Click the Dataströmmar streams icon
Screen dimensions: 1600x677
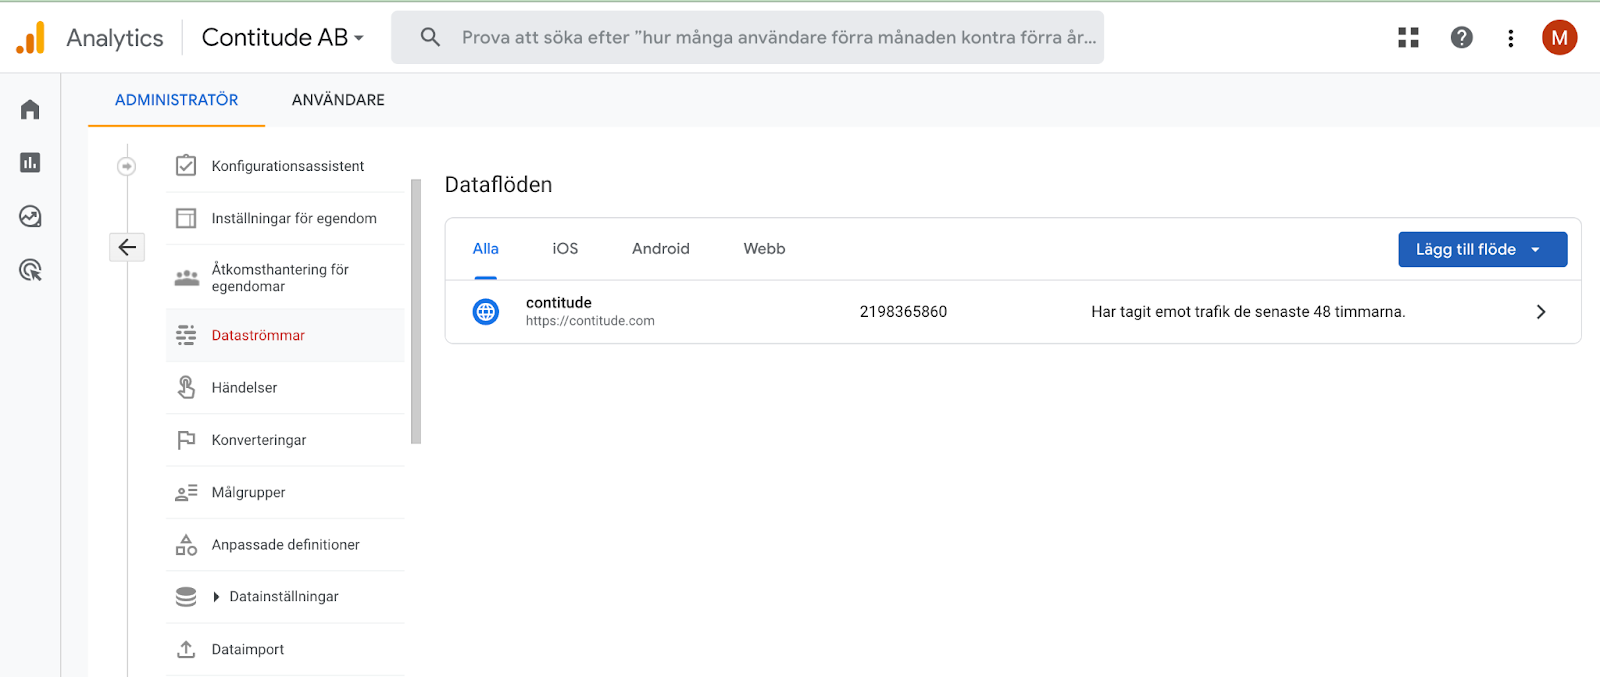click(186, 335)
